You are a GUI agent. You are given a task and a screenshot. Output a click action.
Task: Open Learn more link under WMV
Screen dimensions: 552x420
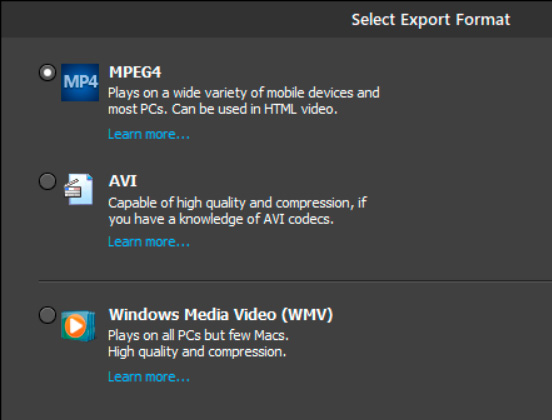pyautogui.click(x=149, y=377)
